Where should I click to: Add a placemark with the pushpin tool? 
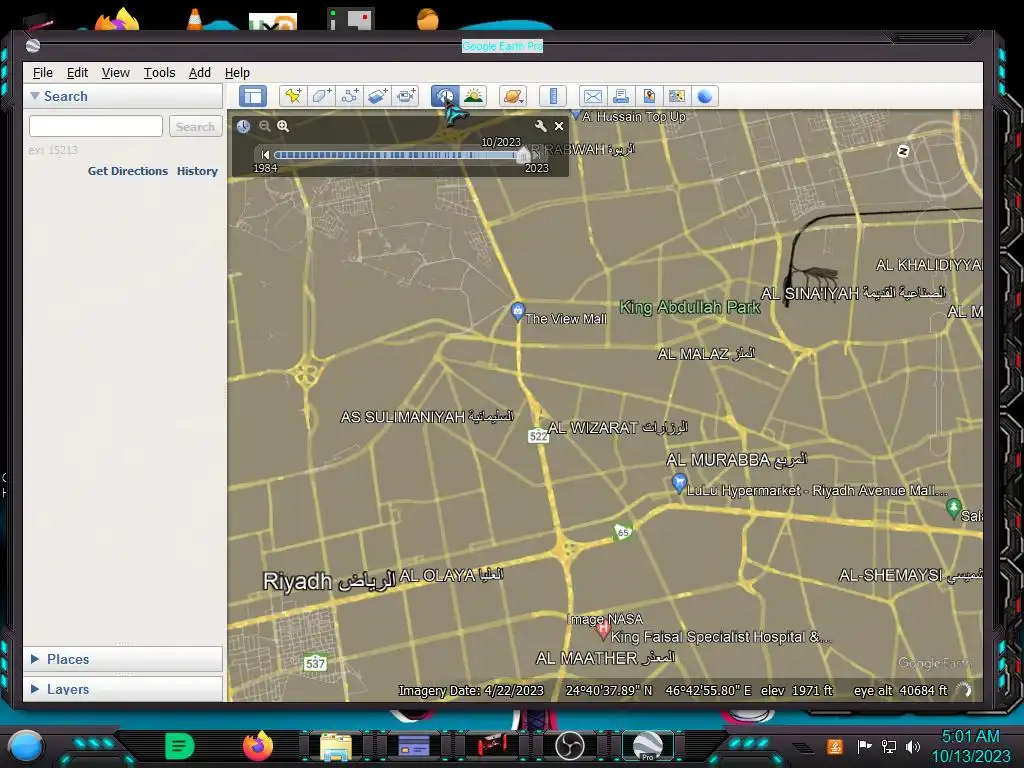pyautogui.click(x=293, y=97)
